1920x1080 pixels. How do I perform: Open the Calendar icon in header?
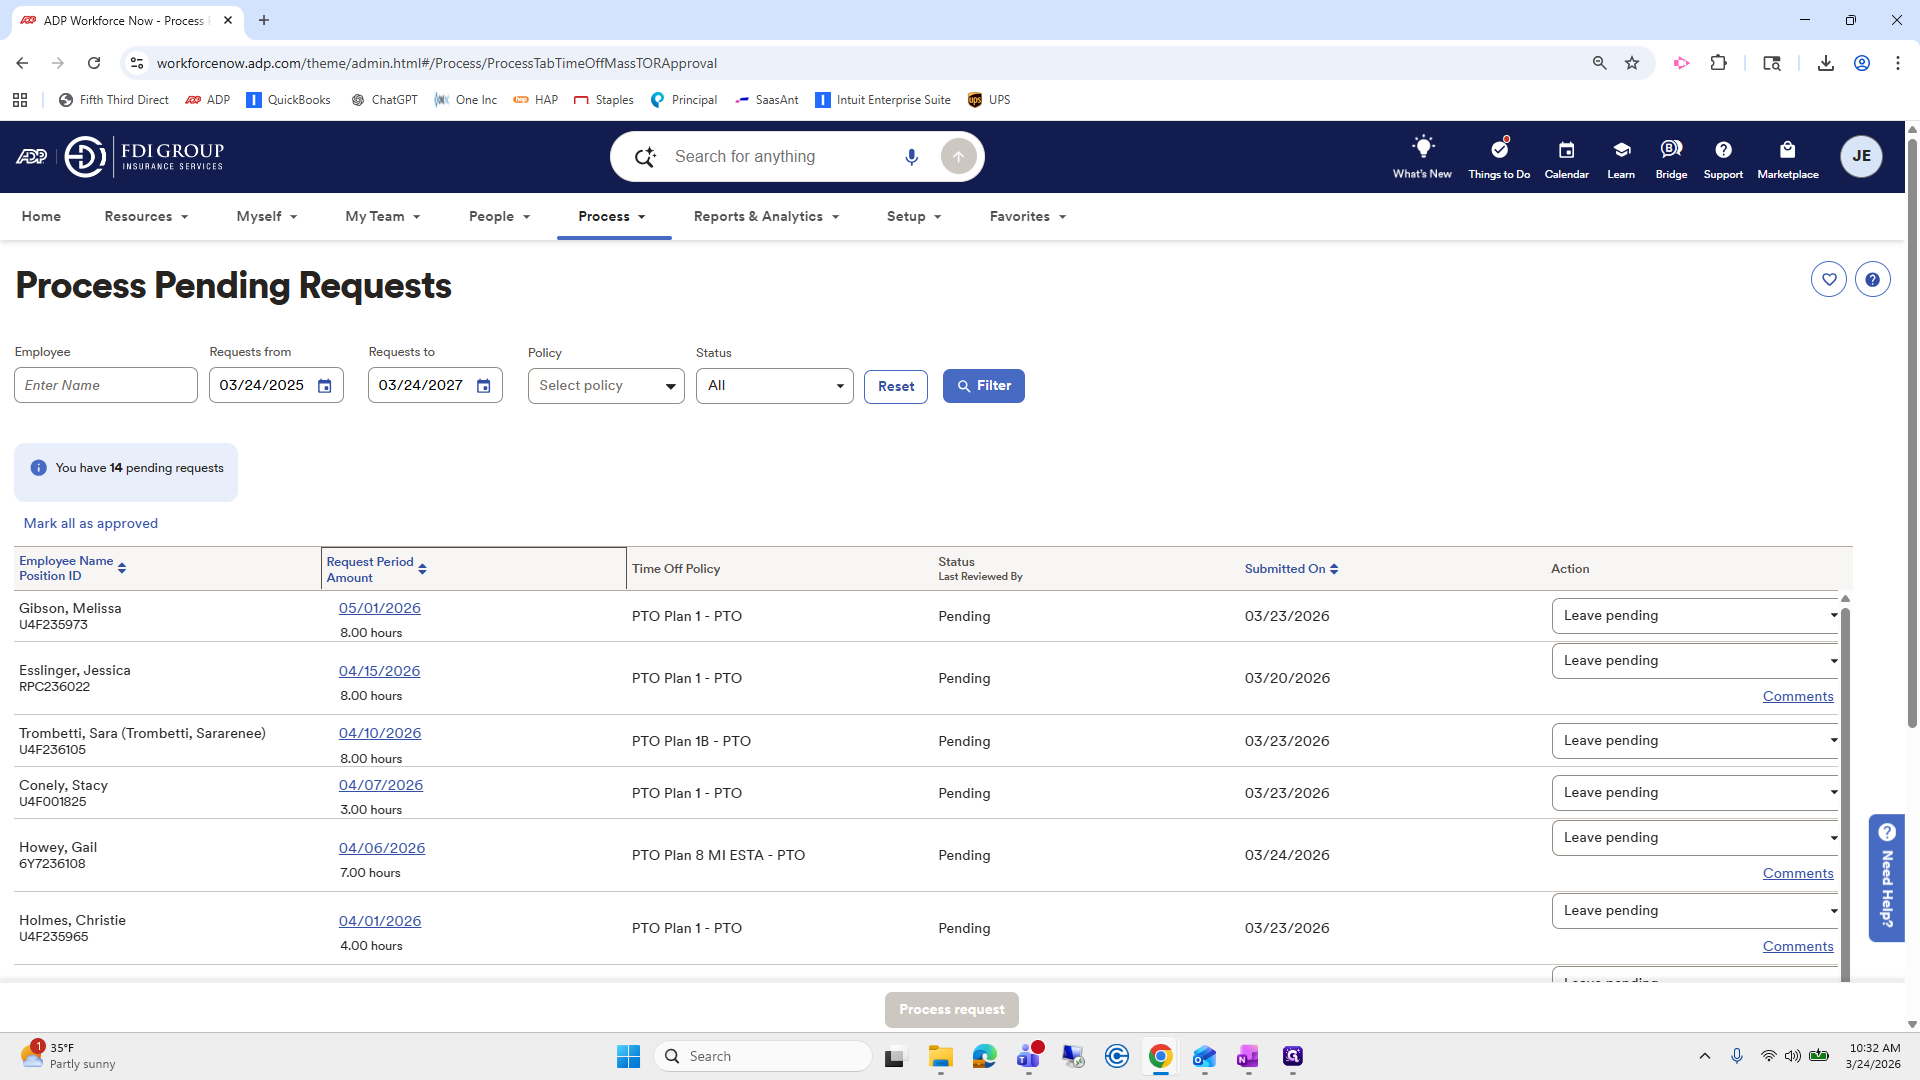[x=1566, y=150]
